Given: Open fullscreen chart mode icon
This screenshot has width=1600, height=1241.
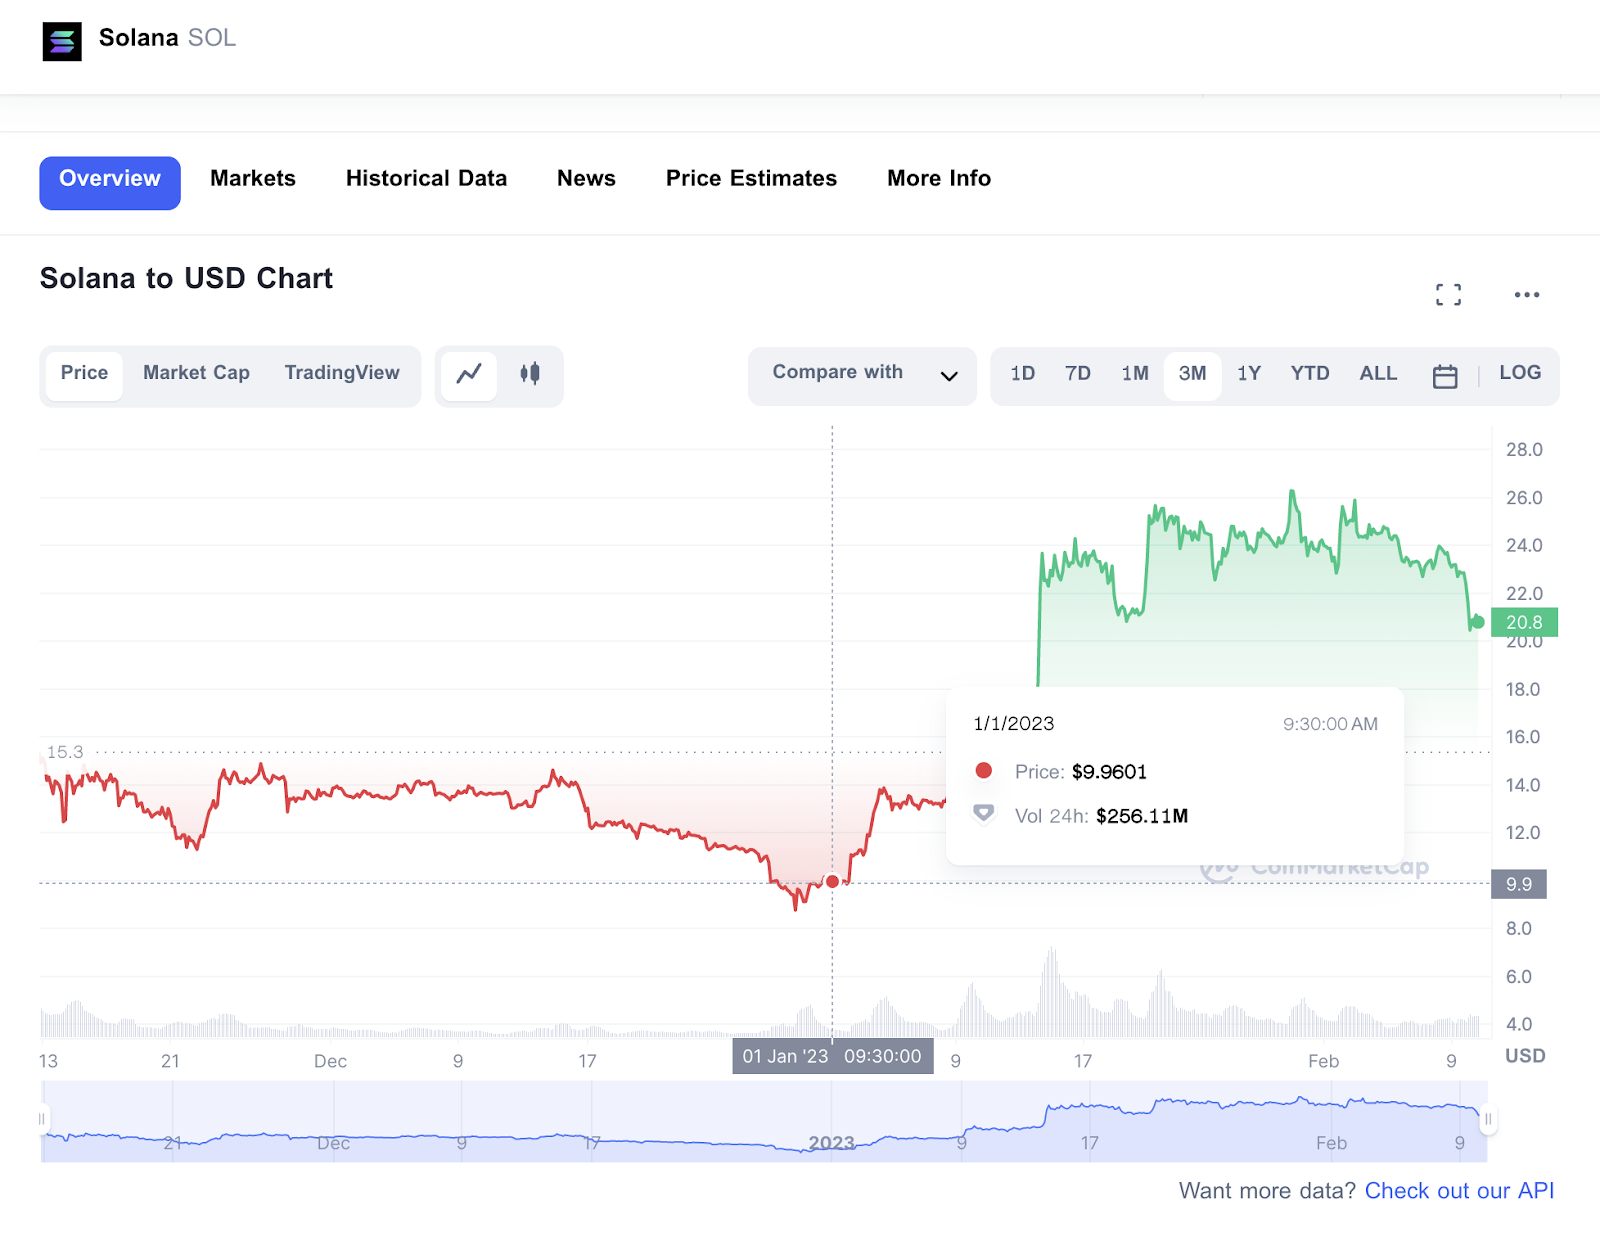Looking at the screenshot, I should click(1448, 294).
